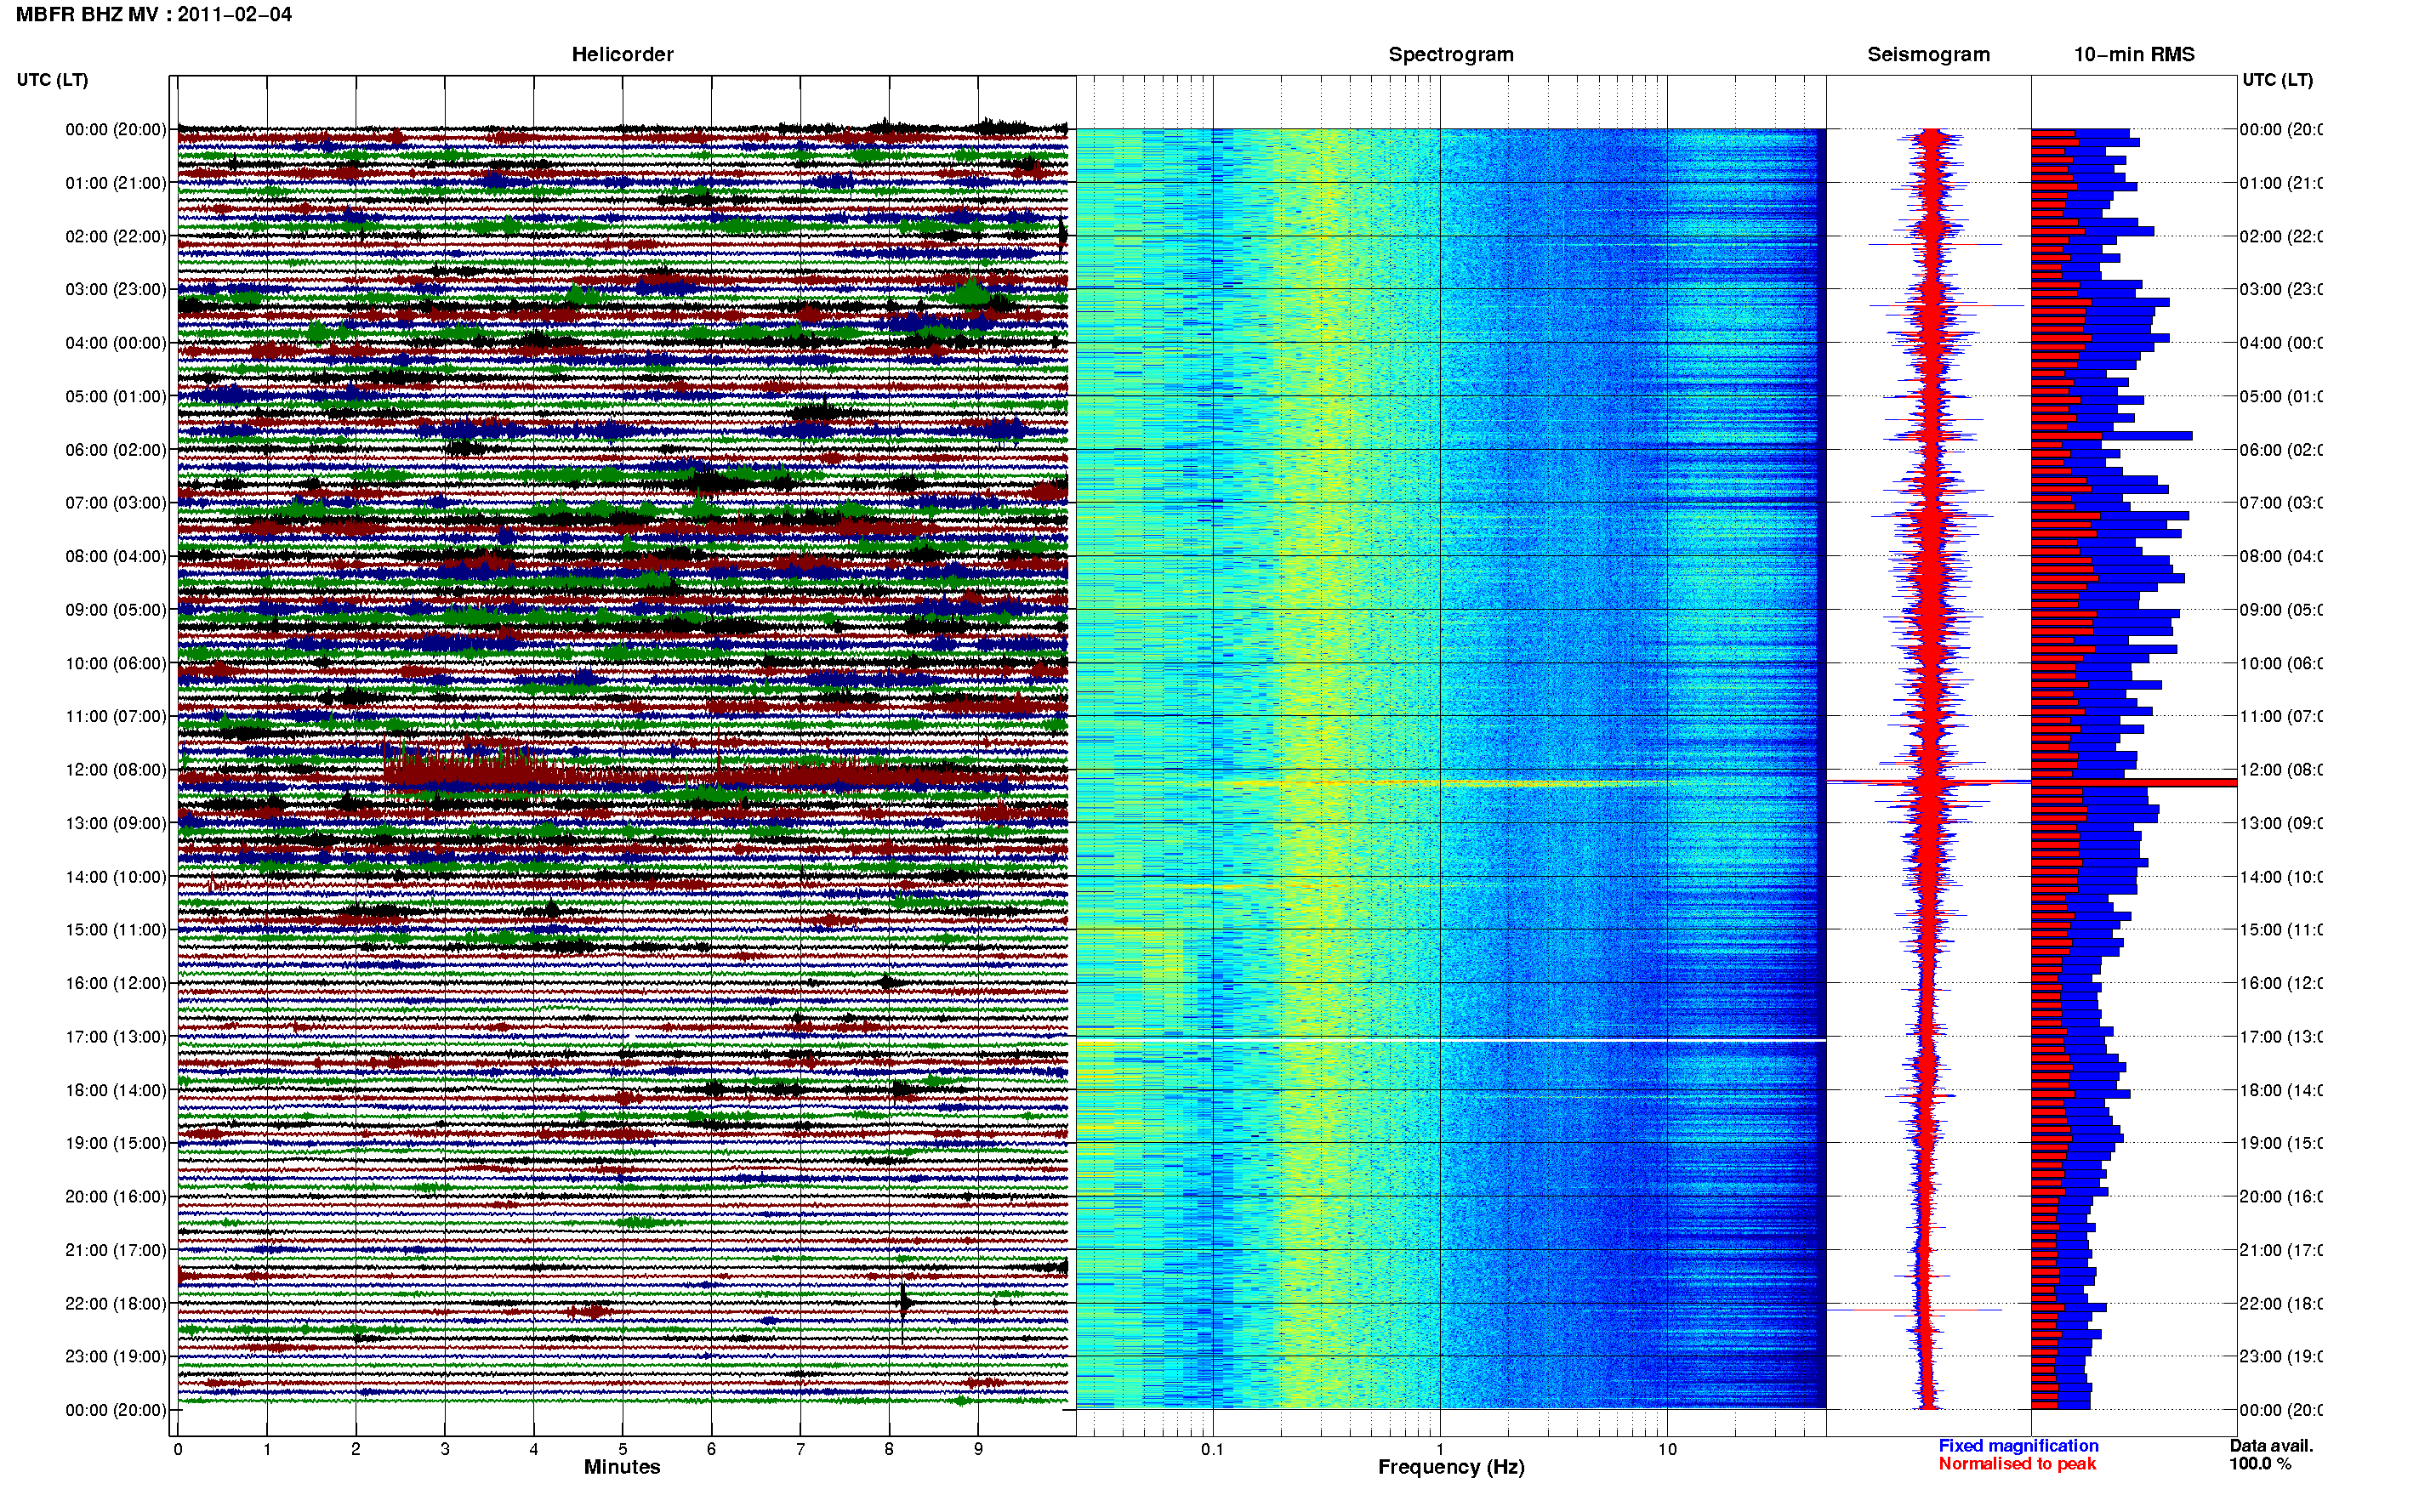Screen dimensions: 2419x1512
Task: Select left time label '03:00 (23:00)'
Action: click(116, 290)
